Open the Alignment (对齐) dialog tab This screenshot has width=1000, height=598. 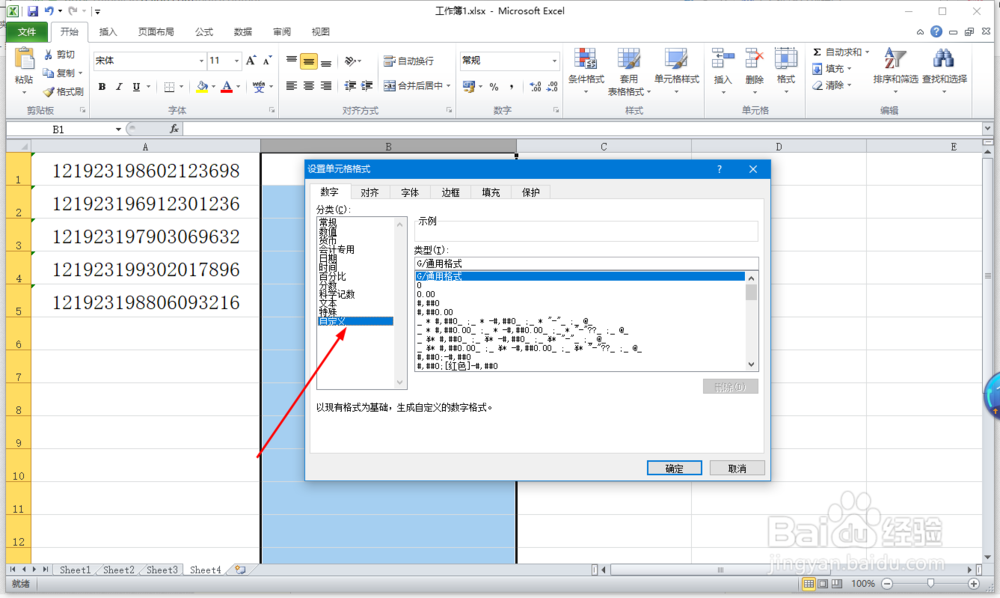369,193
